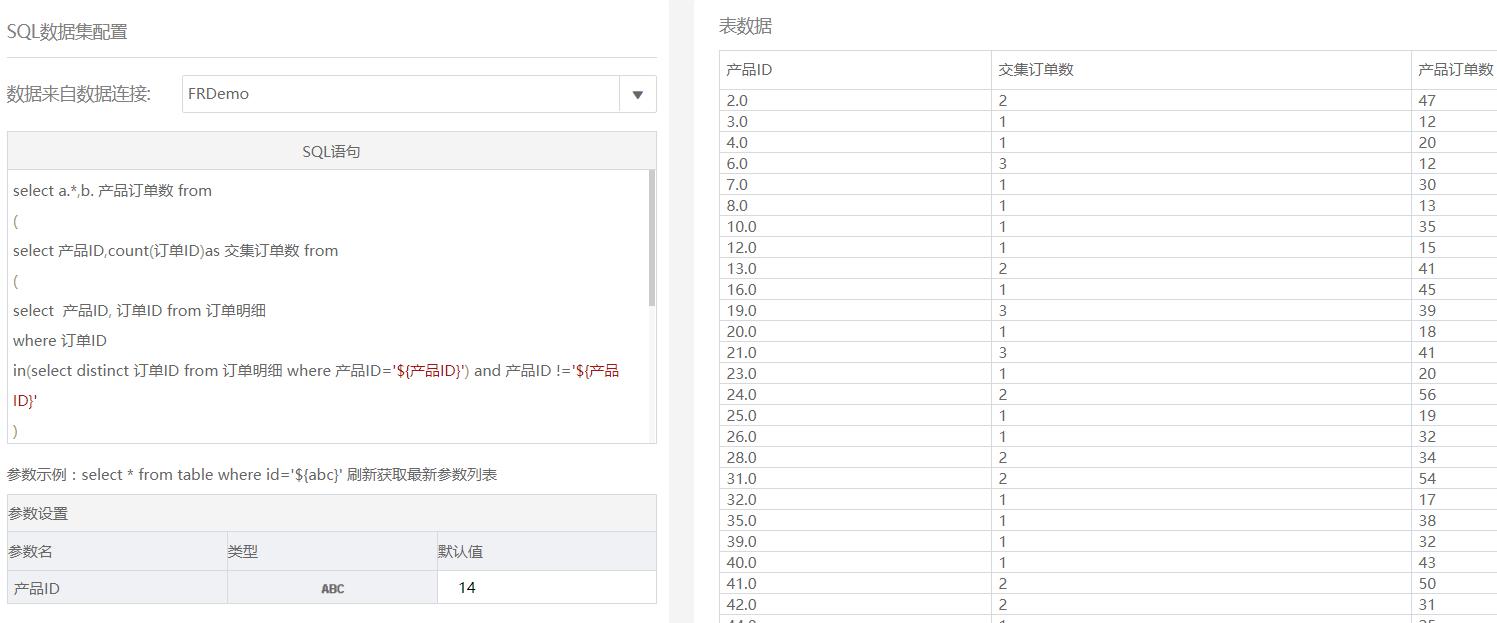Click the SQL数据集配置 title
The width and height of the screenshot is (1497, 623).
pos(67,32)
